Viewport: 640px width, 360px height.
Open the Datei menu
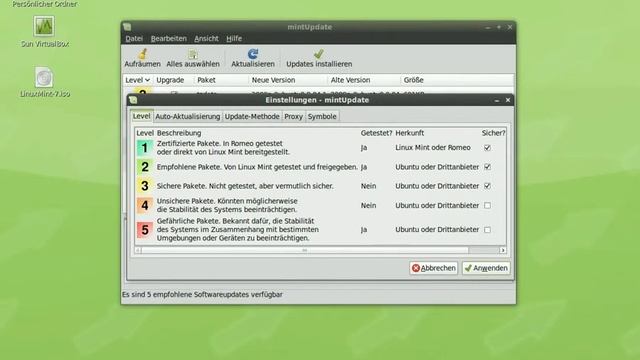134,38
